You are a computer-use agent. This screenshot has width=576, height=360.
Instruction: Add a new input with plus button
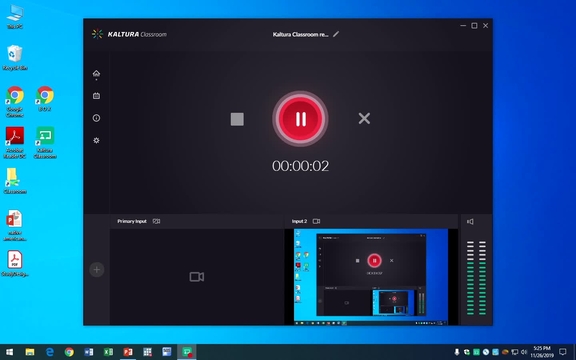(97, 270)
